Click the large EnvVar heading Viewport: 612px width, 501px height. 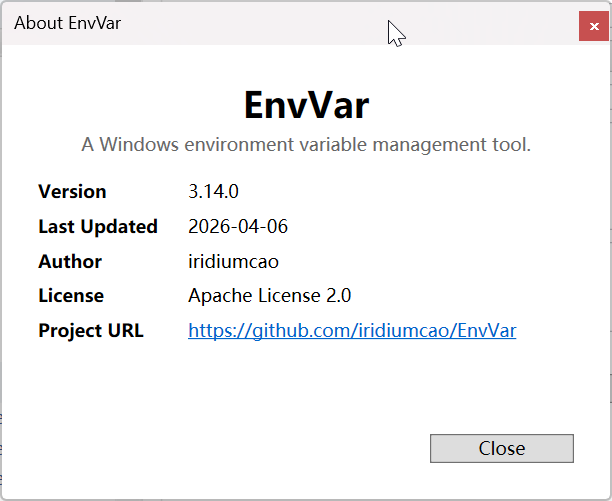tap(306, 105)
